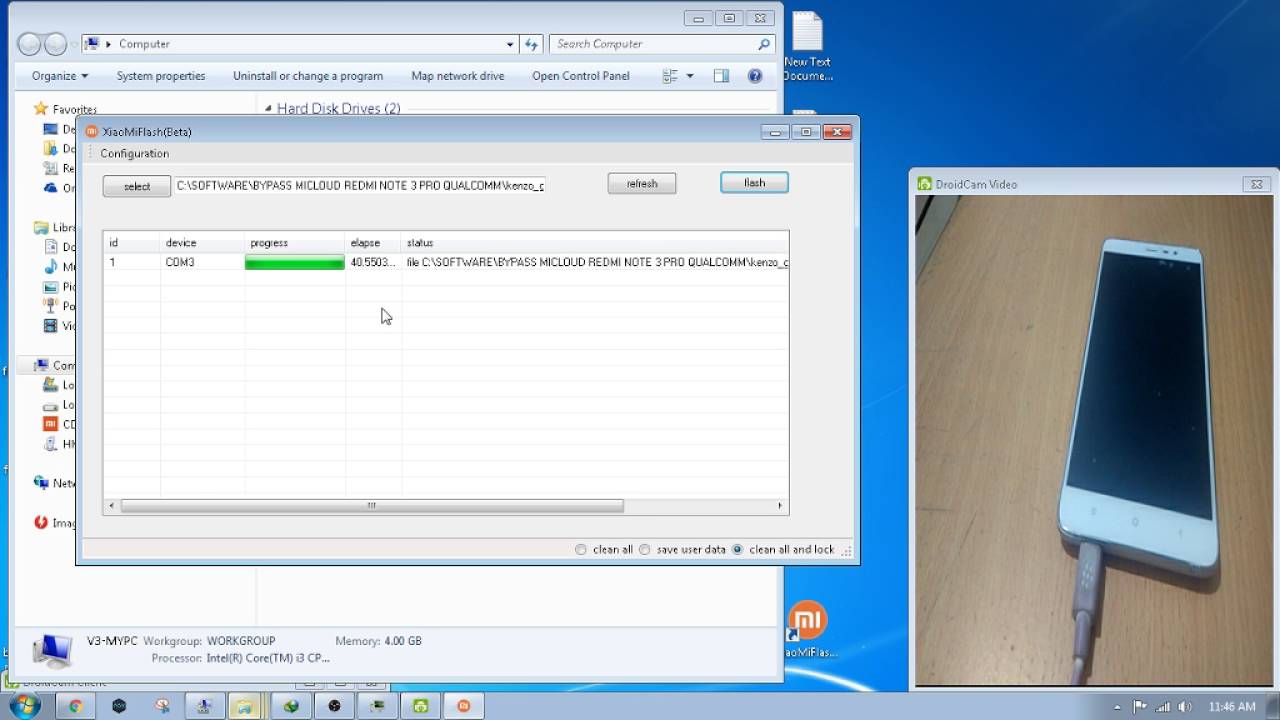This screenshot has width=1280, height=720.
Task: Open Action Center flag tray icon
Action: pyautogui.click(x=1141, y=707)
